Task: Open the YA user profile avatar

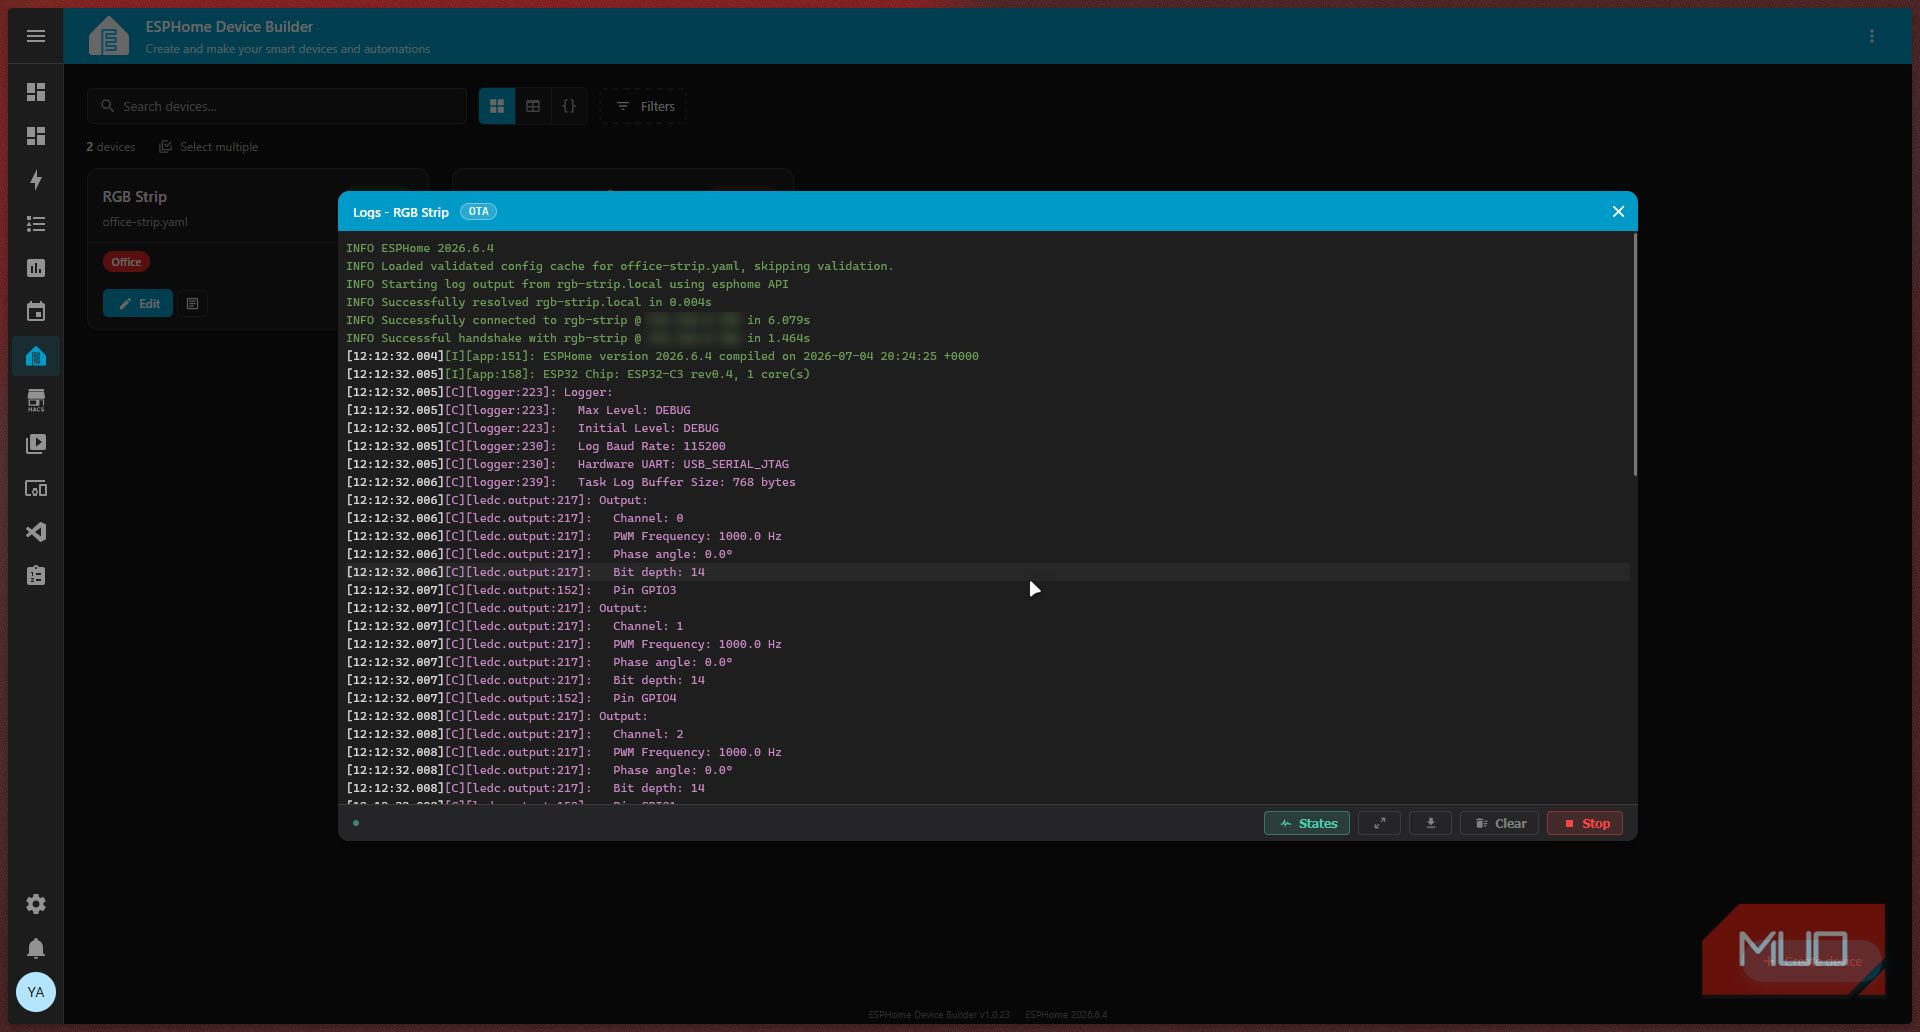Action: [x=36, y=992]
